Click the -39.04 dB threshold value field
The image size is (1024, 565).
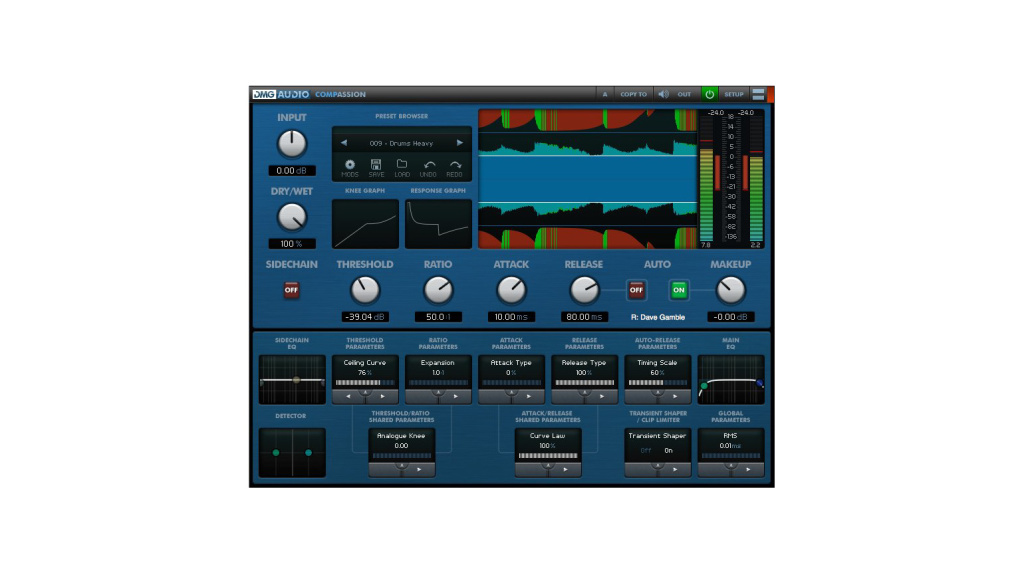[x=365, y=317]
